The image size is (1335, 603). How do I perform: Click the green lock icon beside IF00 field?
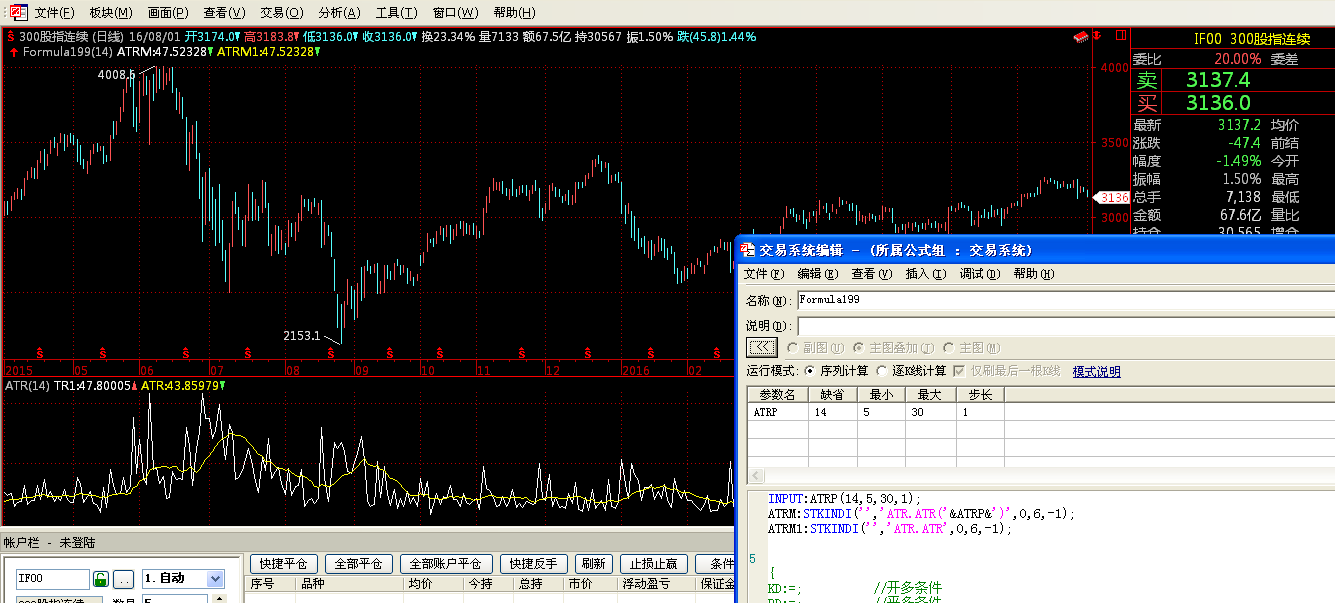[100, 579]
